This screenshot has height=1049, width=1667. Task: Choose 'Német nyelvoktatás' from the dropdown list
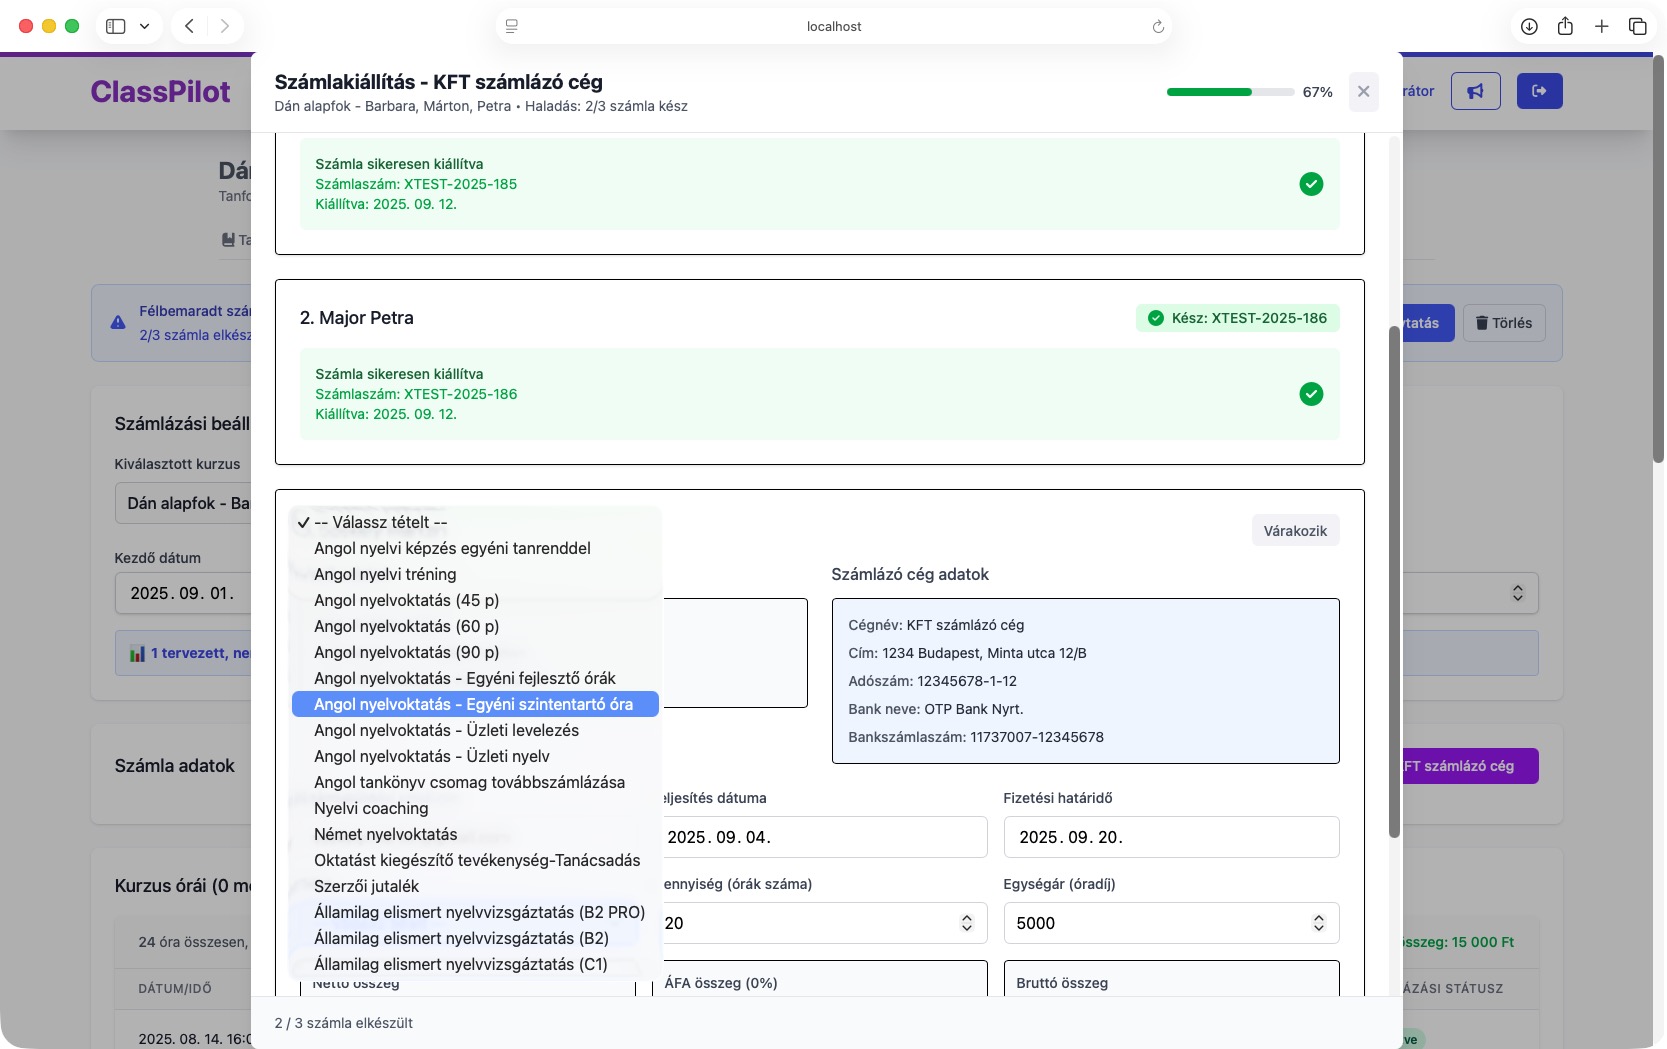point(385,834)
